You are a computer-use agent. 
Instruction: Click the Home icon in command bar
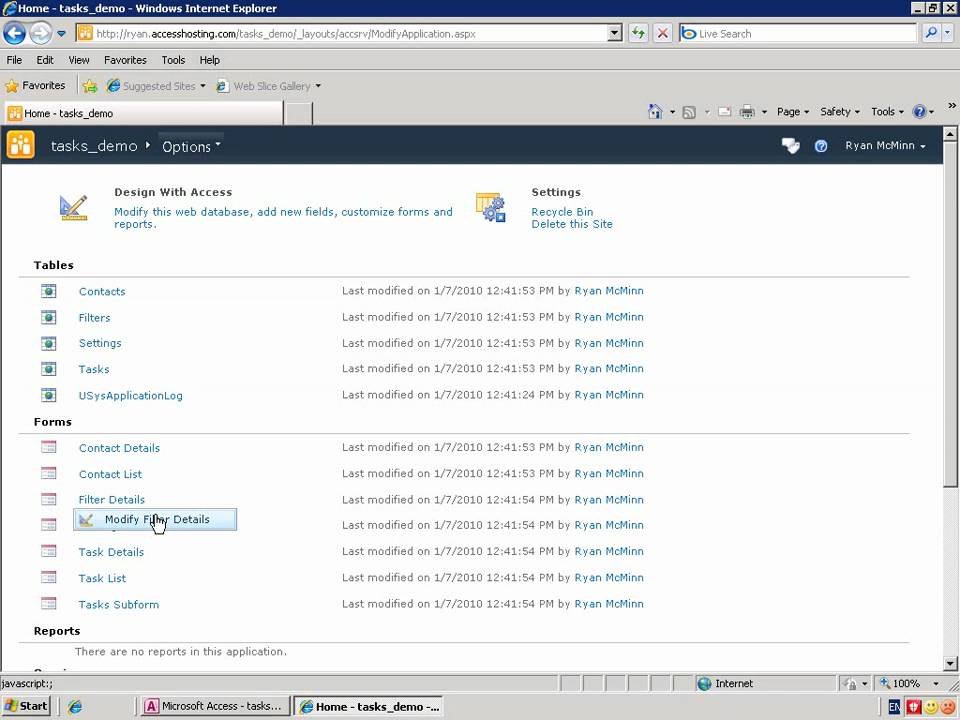click(x=655, y=111)
